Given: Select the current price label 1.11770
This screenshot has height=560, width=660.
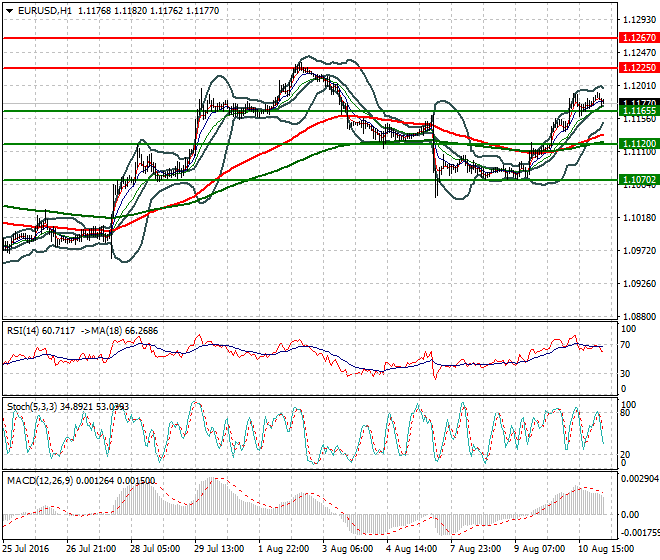Looking at the screenshot, I should pyautogui.click(x=639, y=102).
